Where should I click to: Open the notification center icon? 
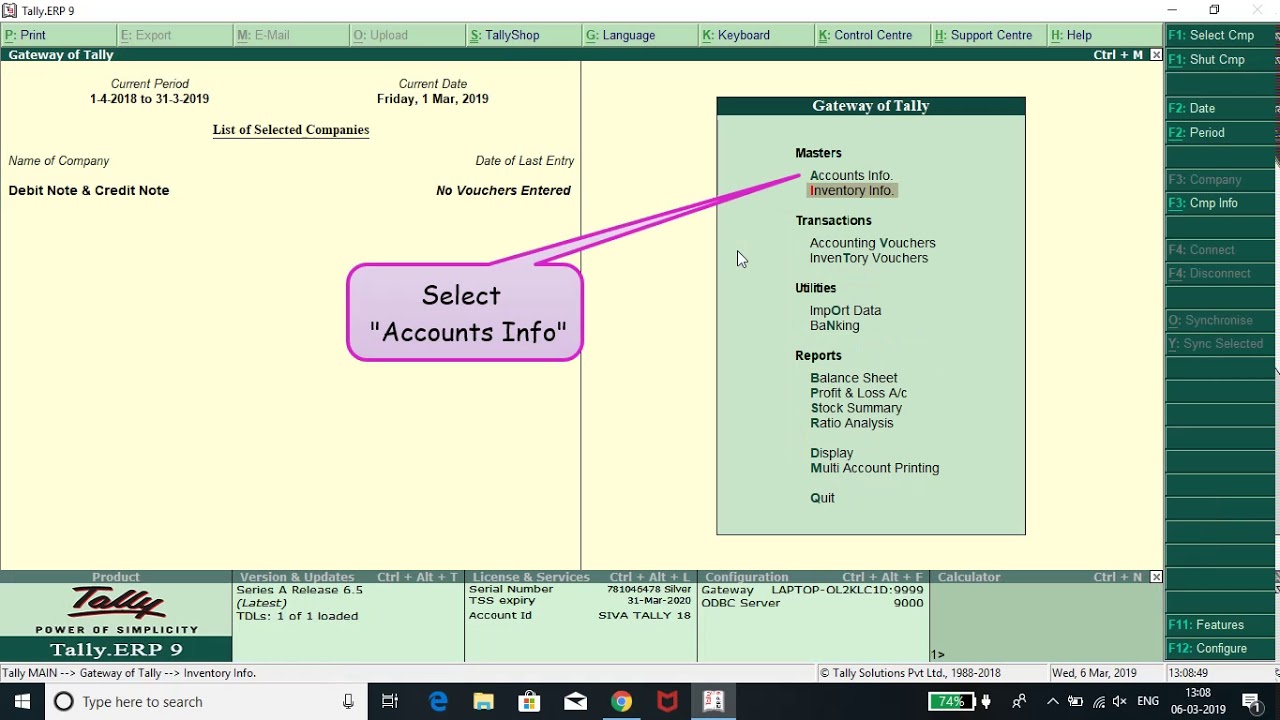1251,702
